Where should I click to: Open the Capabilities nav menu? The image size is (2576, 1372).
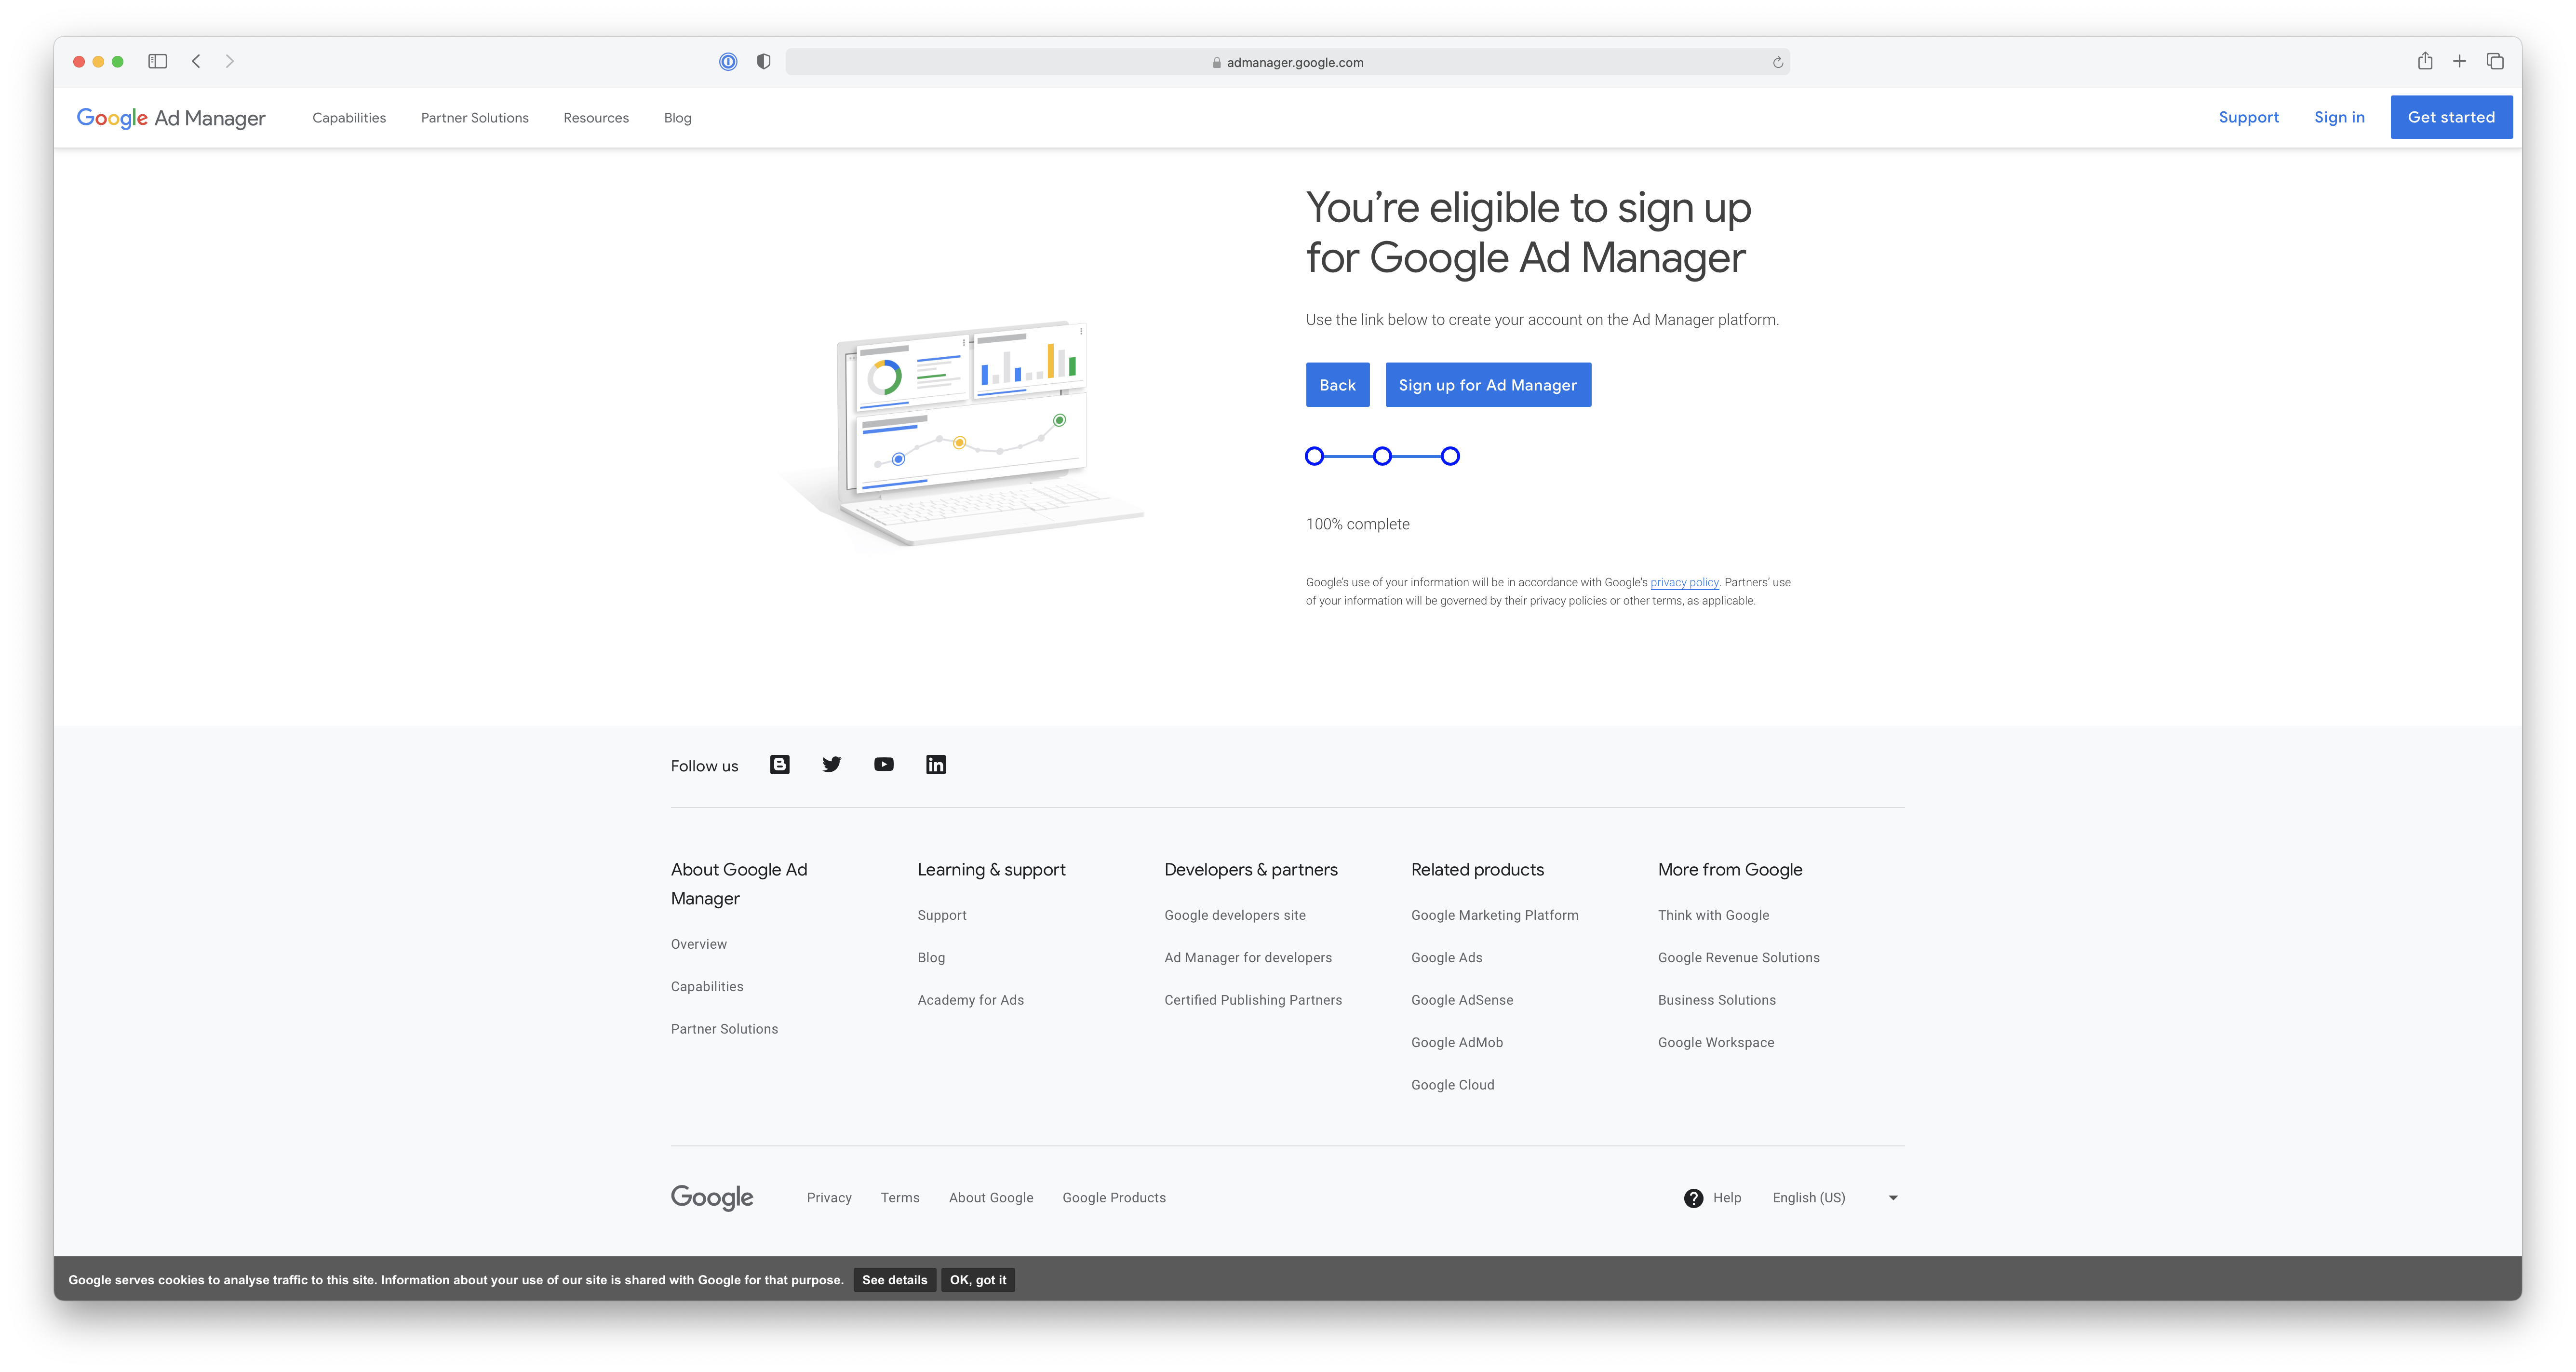click(349, 118)
